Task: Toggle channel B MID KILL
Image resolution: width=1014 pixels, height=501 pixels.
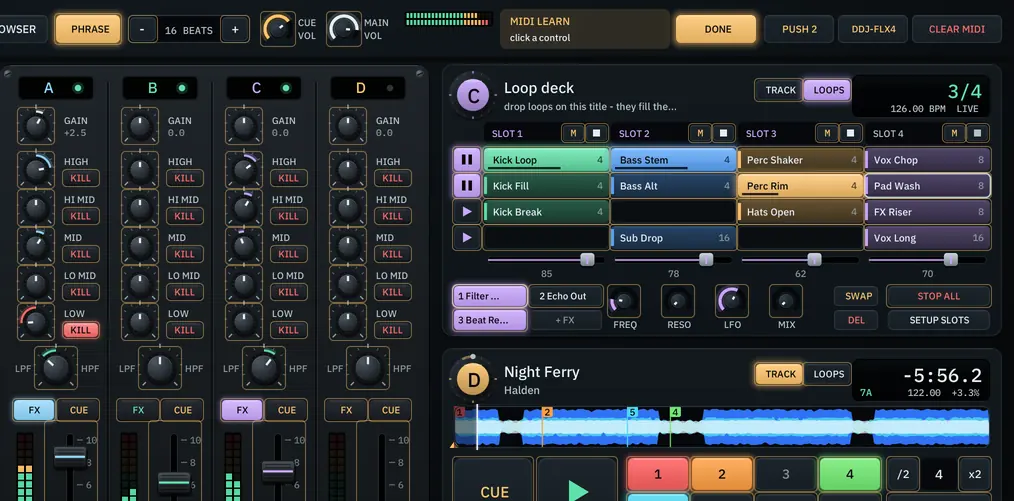Action: click(185, 254)
